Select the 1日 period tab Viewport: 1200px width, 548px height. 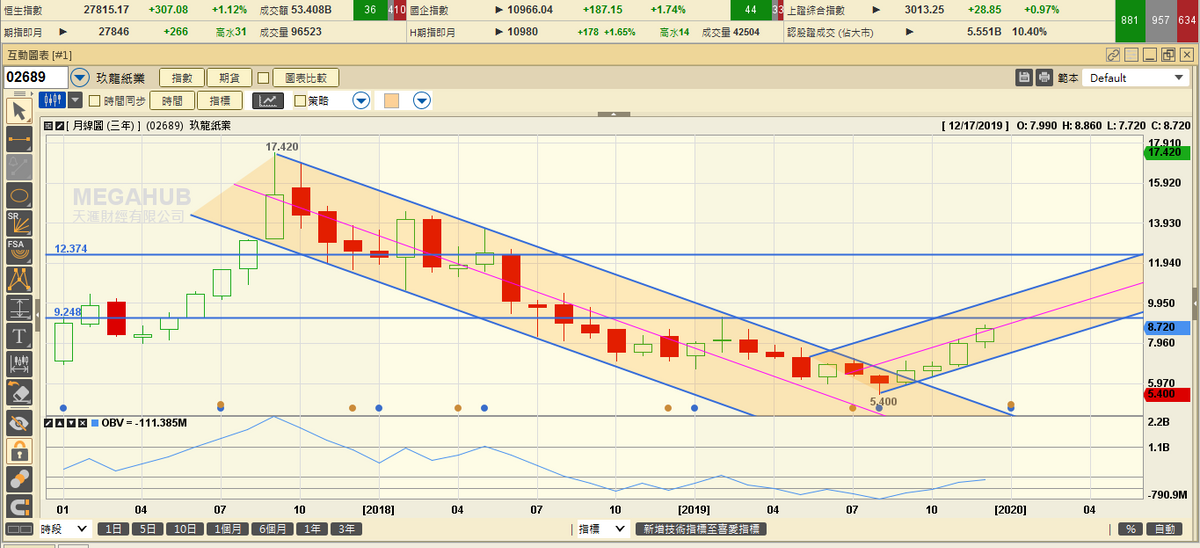pyautogui.click(x=115, y=528)
